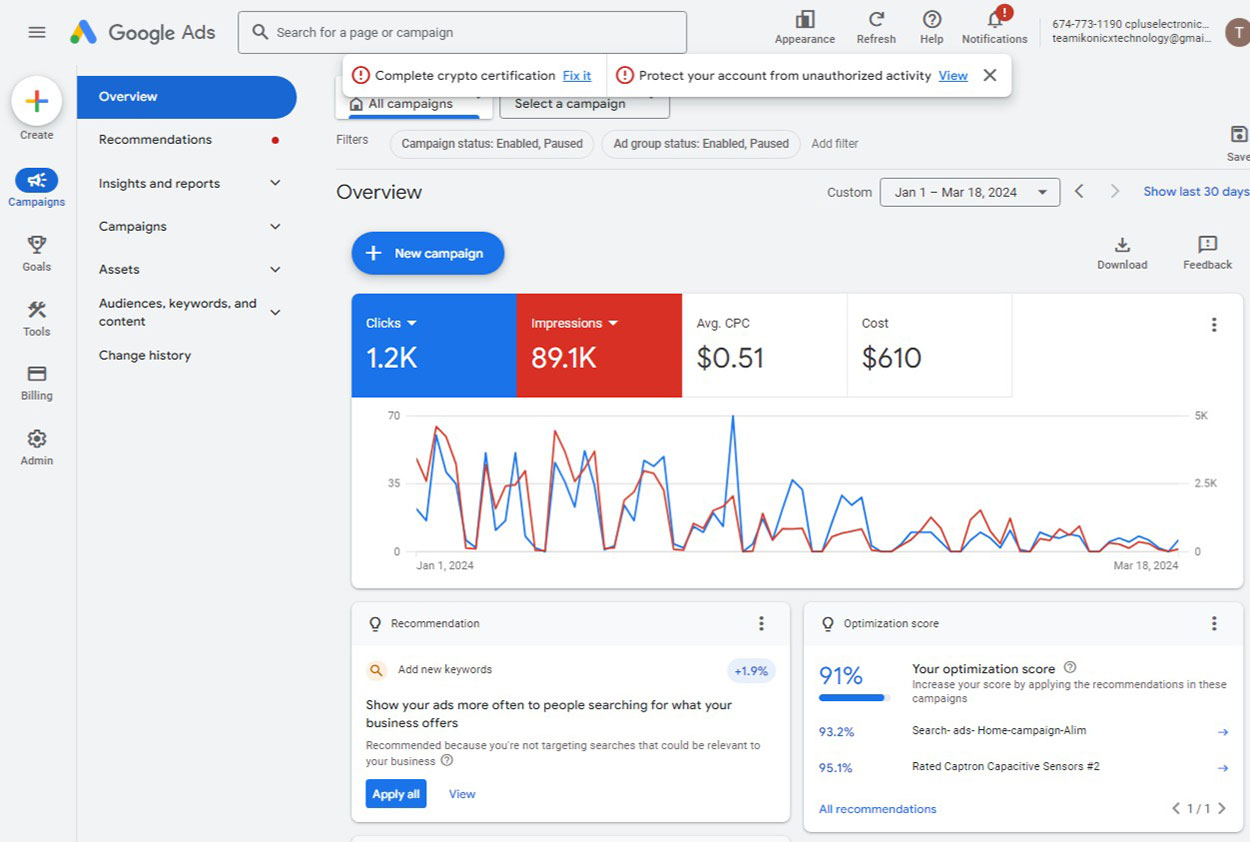Go to next optimization page arrow

[x=1221, y=808]
